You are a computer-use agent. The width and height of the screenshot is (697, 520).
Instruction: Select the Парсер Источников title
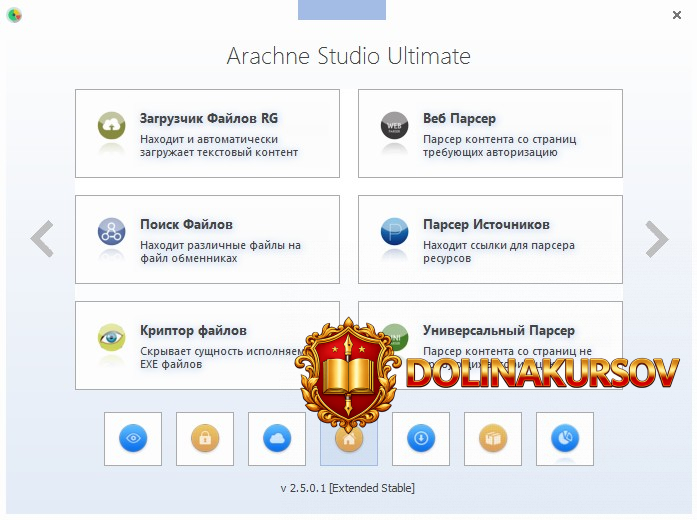(486, 224)
